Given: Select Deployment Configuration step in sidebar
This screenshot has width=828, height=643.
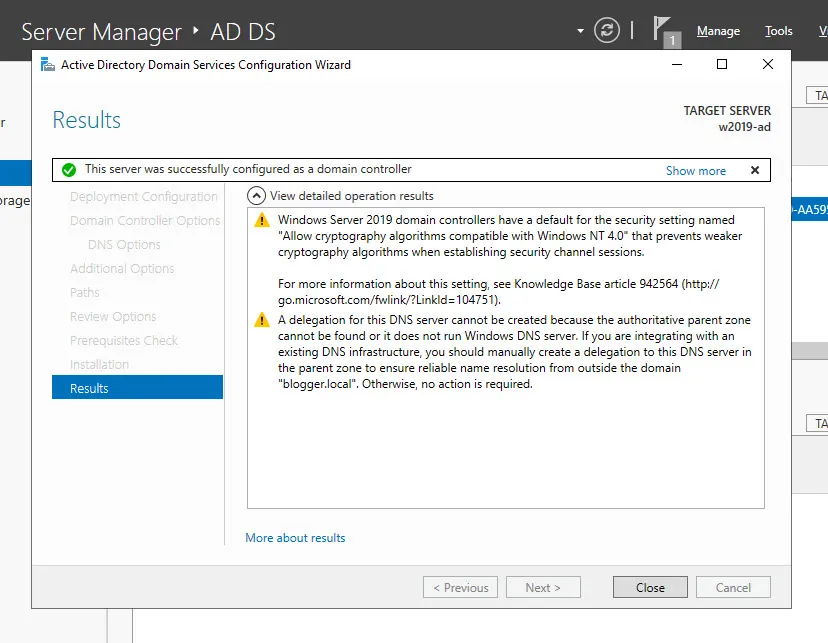Looking at the screenshot, I should (x=143, y=197).
